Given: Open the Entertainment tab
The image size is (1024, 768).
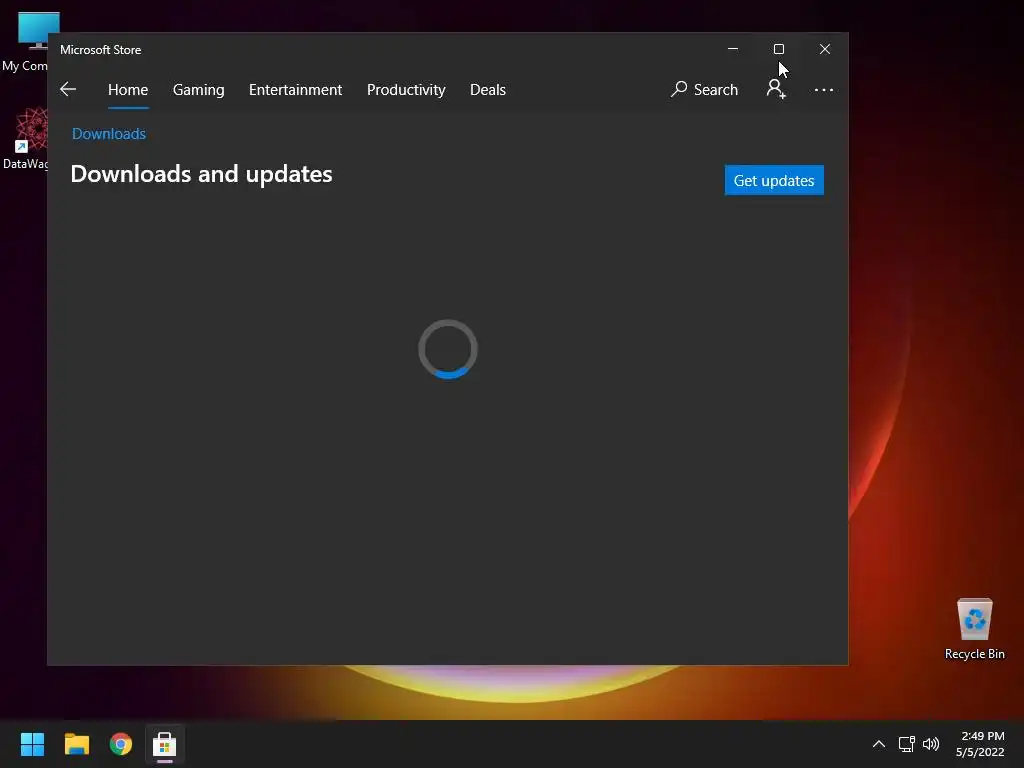Looking at the screenshot, I should (x=295, y=89).
